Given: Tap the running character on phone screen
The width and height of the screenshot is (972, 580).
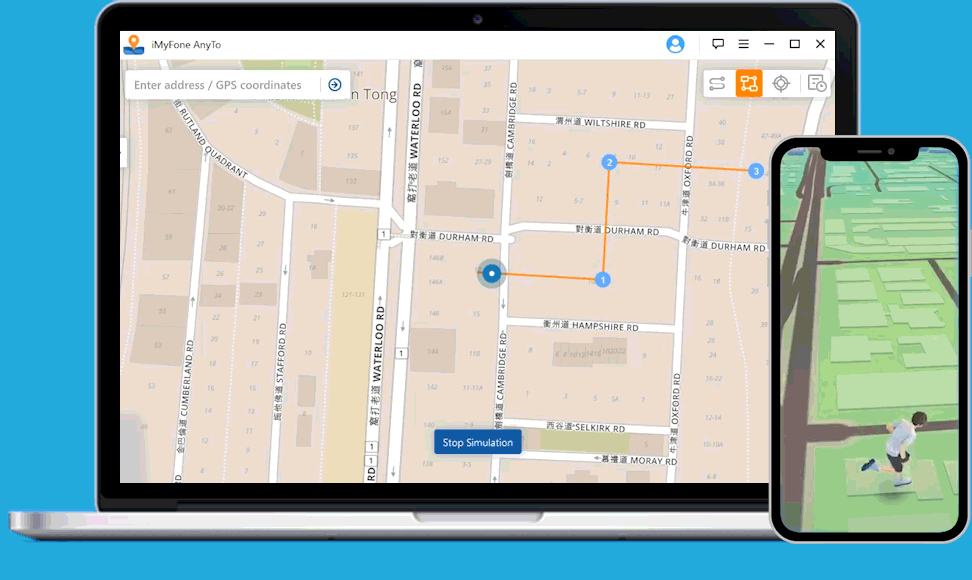Looking at the screenshot, I should tap(895, 450).
